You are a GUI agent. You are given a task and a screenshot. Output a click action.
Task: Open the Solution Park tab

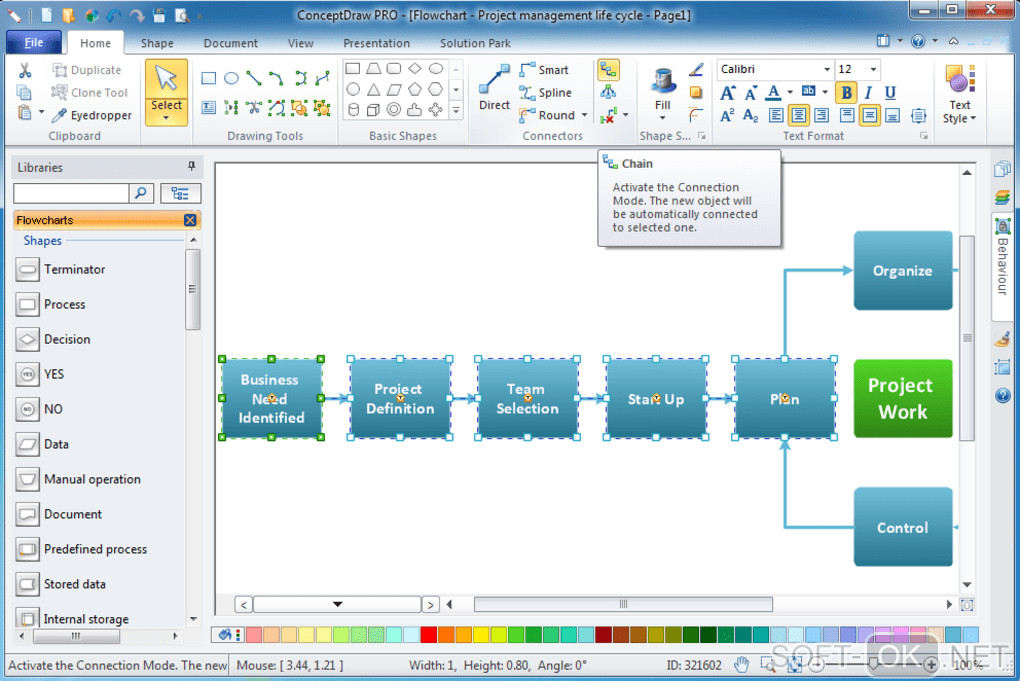click(x=475, y=43)
